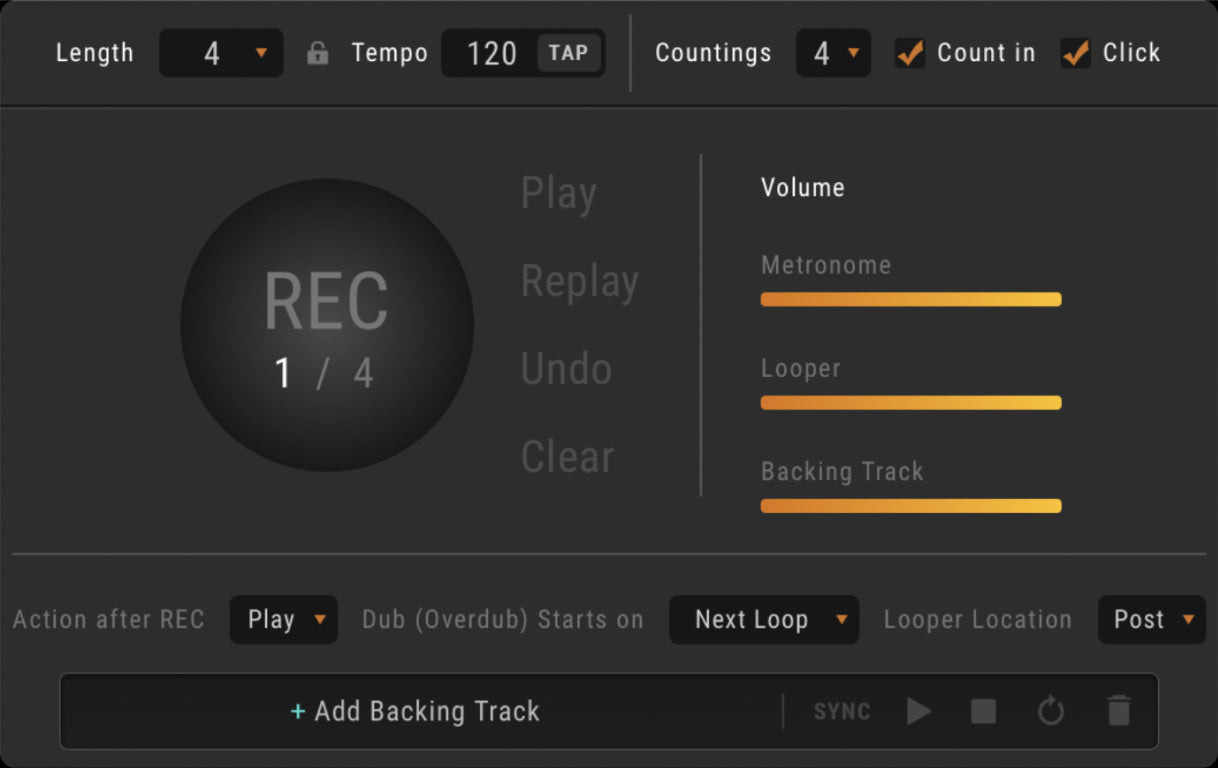This screenshot has width=1218, height=768.
Task: Restart the backing track with loop icon
Action: (x=1050, y=711)
